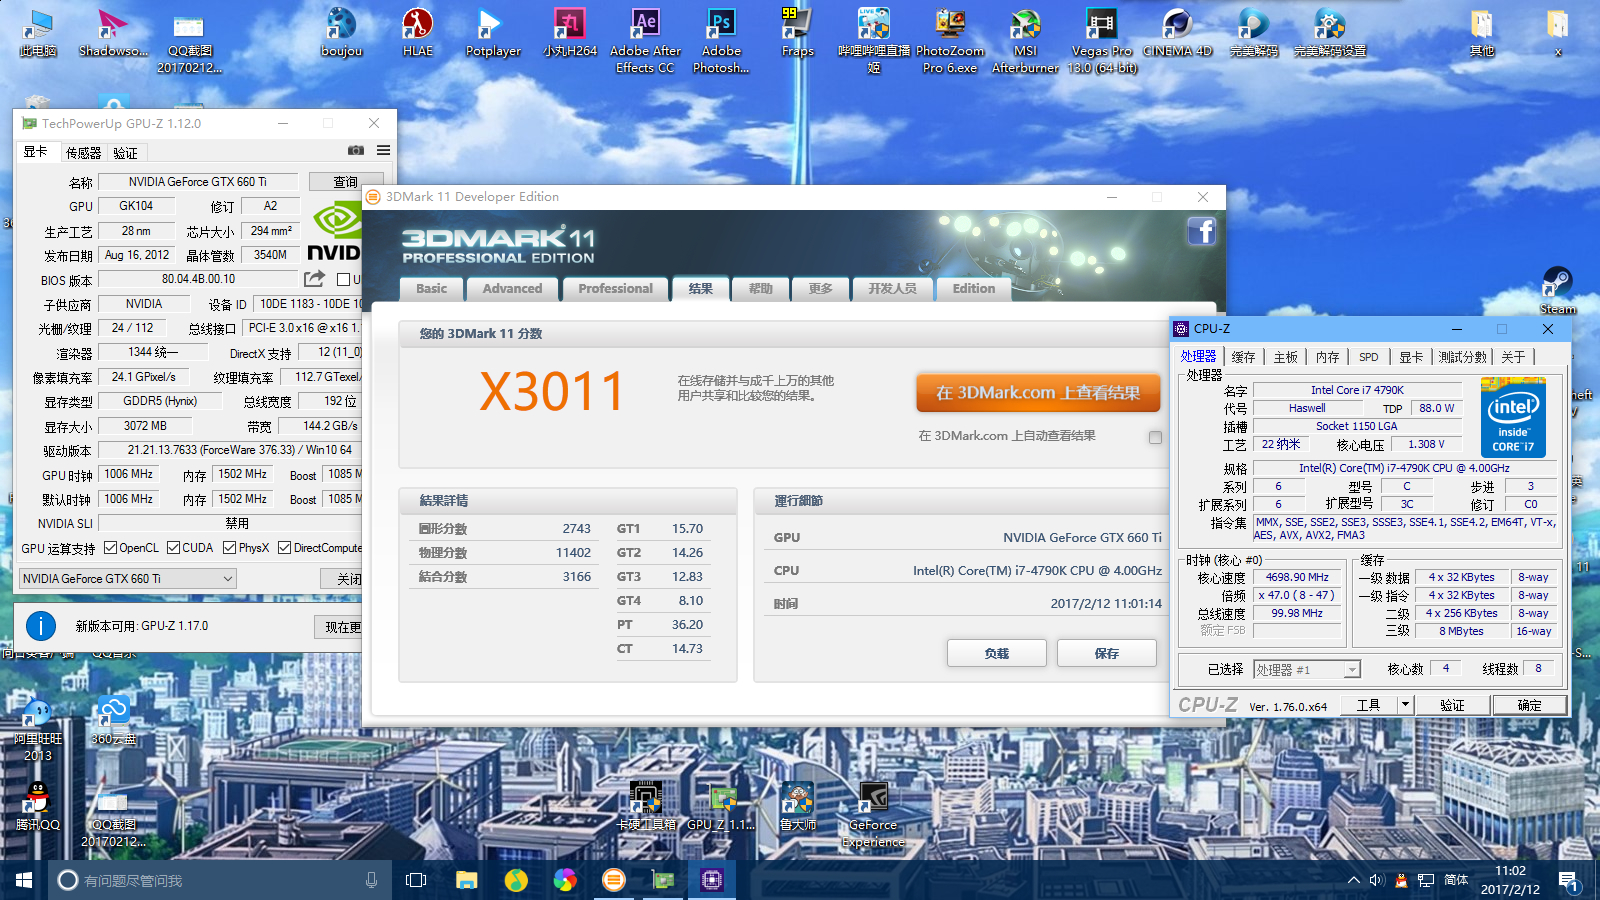The width and height of the screenshot is (1600, 900).
Task: Click the 工具 button in CPU-Z
Action: point(1368,705)
